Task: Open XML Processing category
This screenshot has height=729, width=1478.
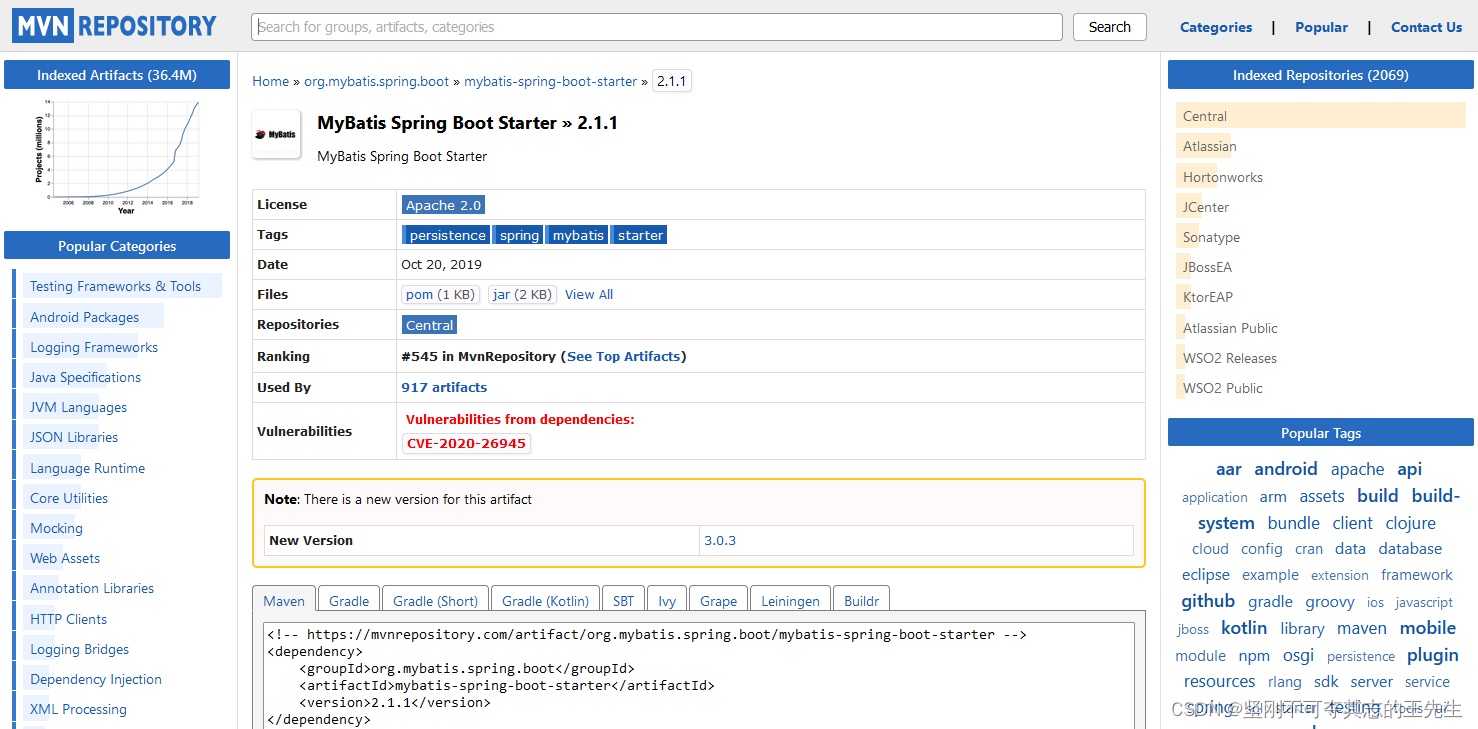Action: tap(78, 709)
